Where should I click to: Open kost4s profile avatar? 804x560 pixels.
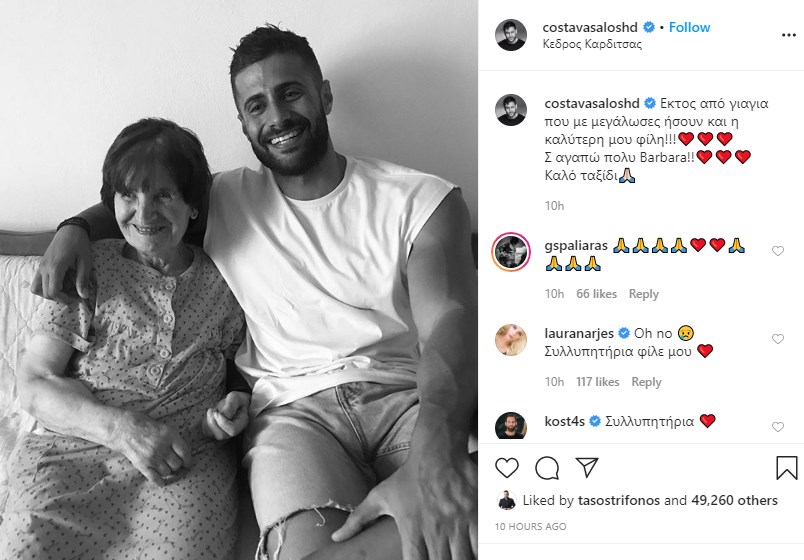click(511, 426)
